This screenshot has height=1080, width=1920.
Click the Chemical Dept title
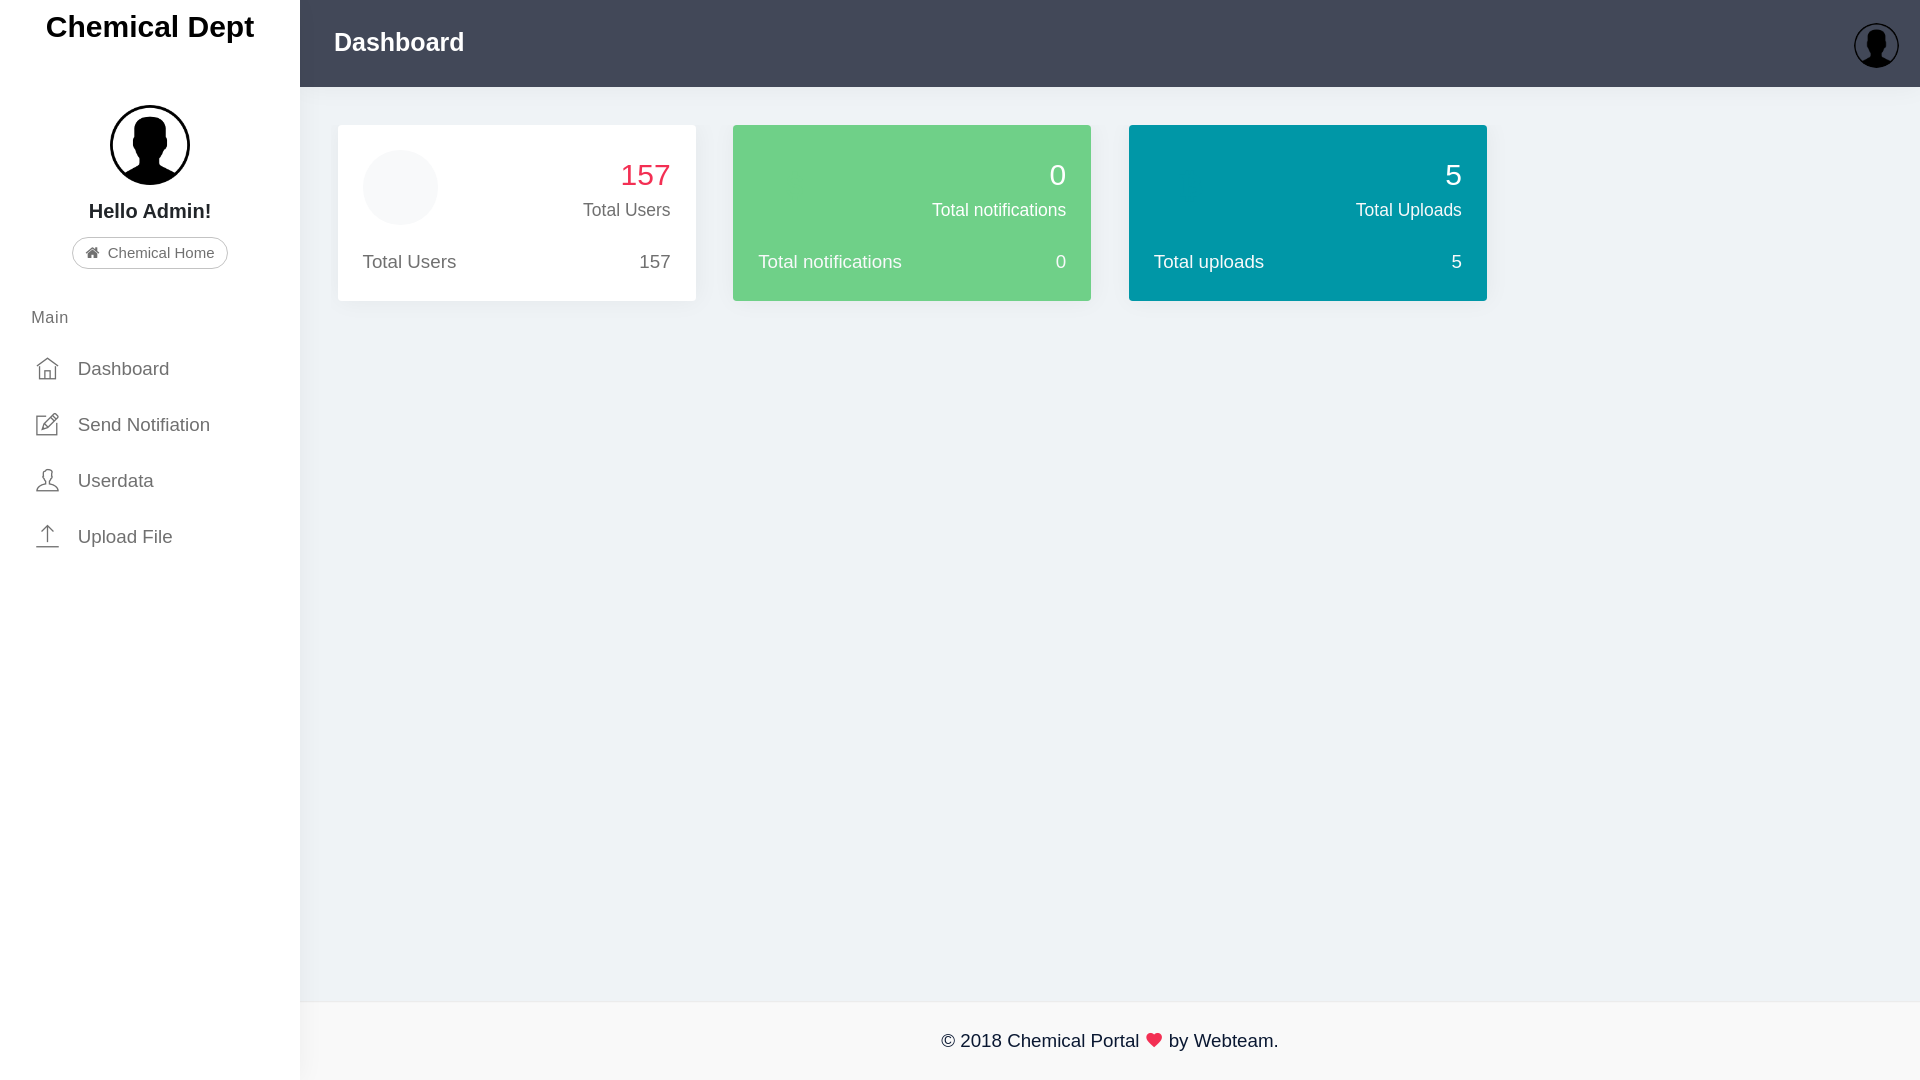[150, 27]
